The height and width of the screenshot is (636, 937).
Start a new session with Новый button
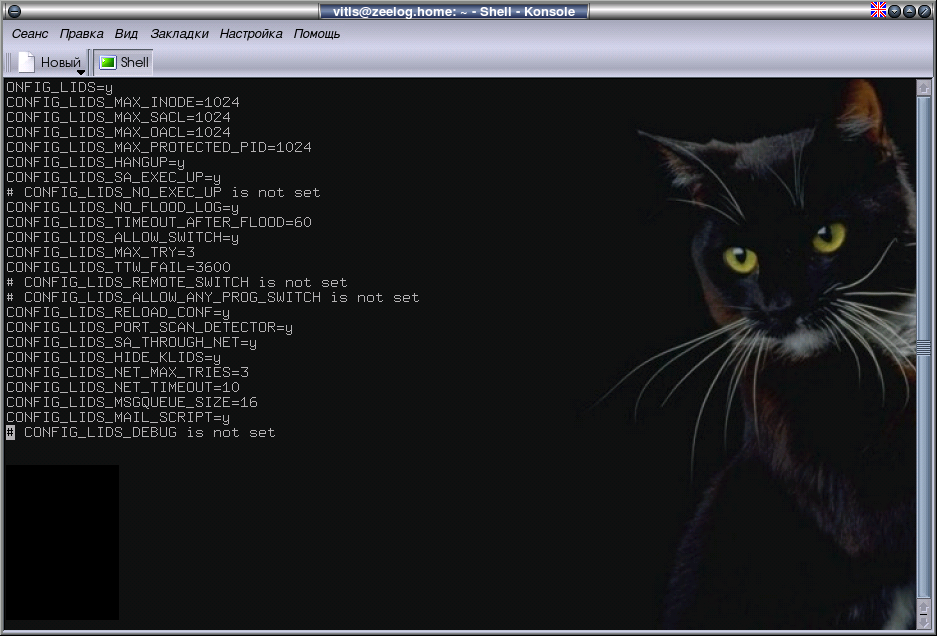[51, 62]
